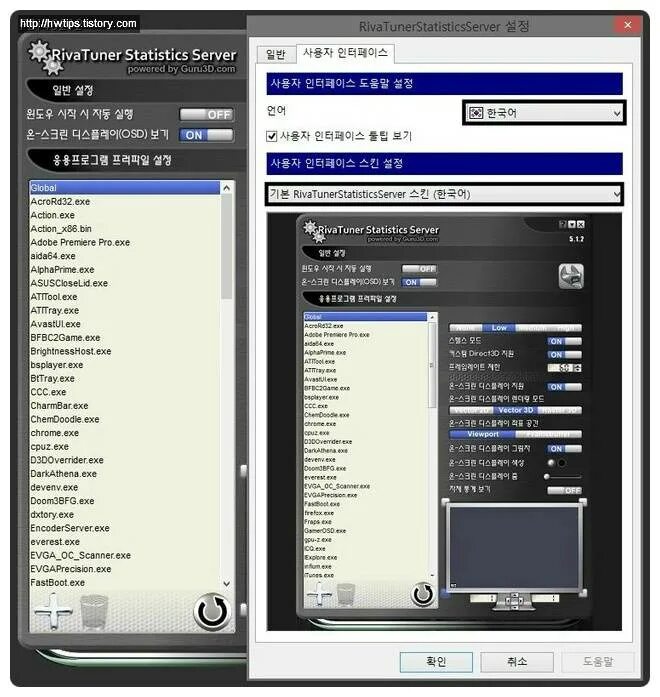Select AvastUI.exe profile
Viewport: 660px width, 697px height.
pyautogui.click(x=124, y=324)
